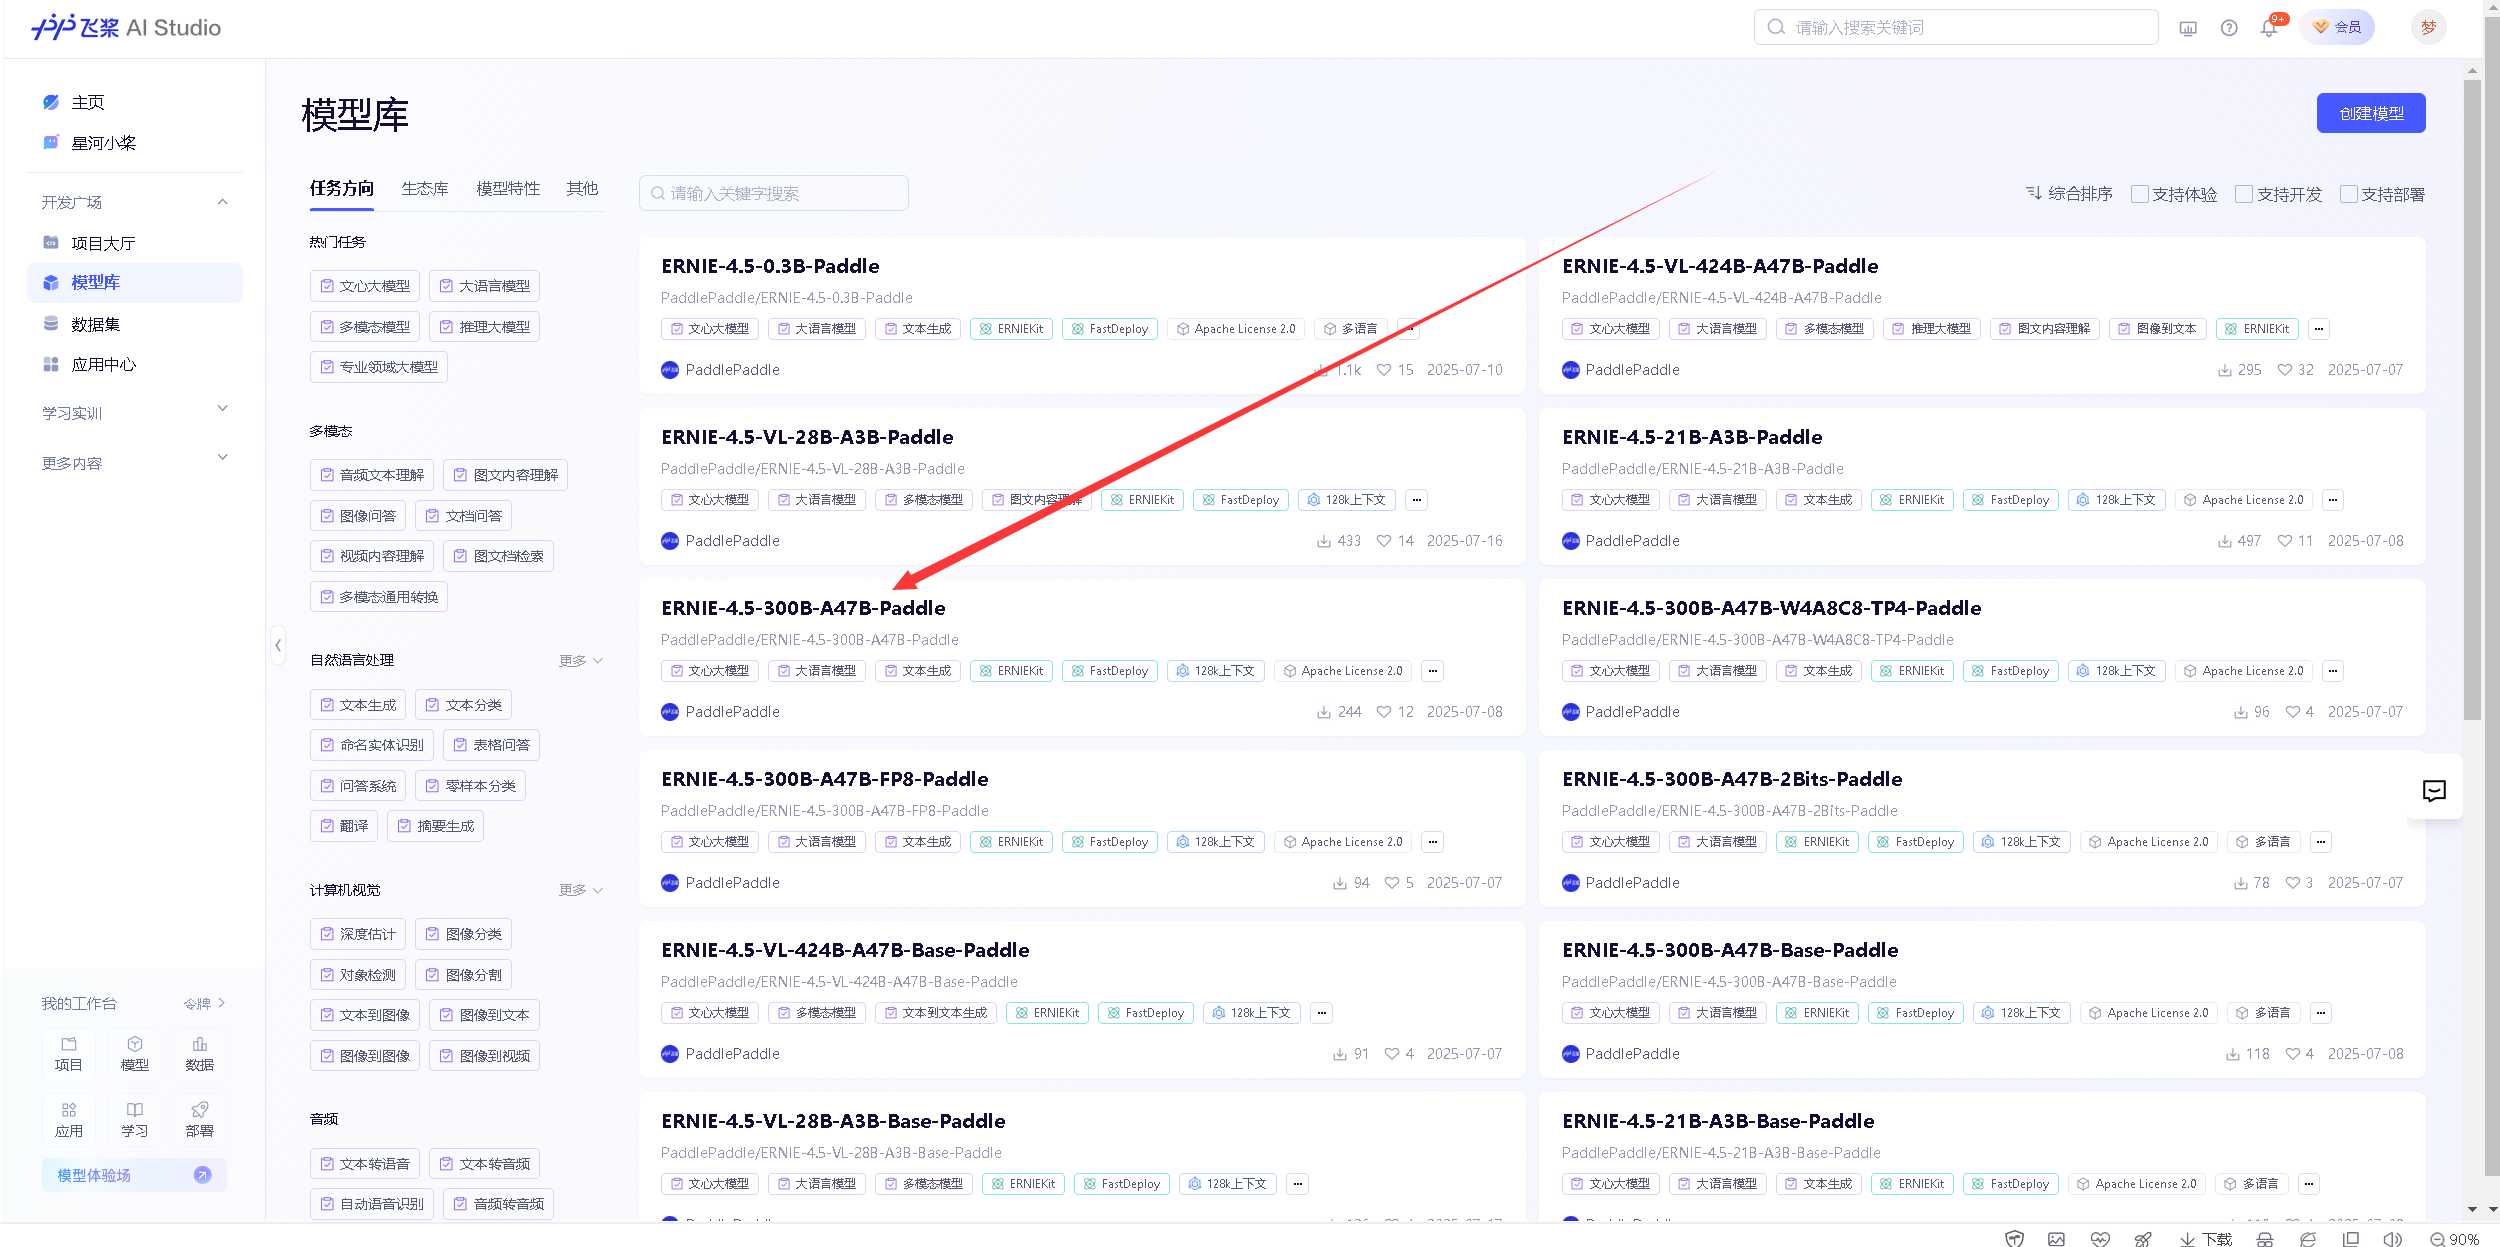Enable the 支持部署 checkbox

[x=2349, y=194]
